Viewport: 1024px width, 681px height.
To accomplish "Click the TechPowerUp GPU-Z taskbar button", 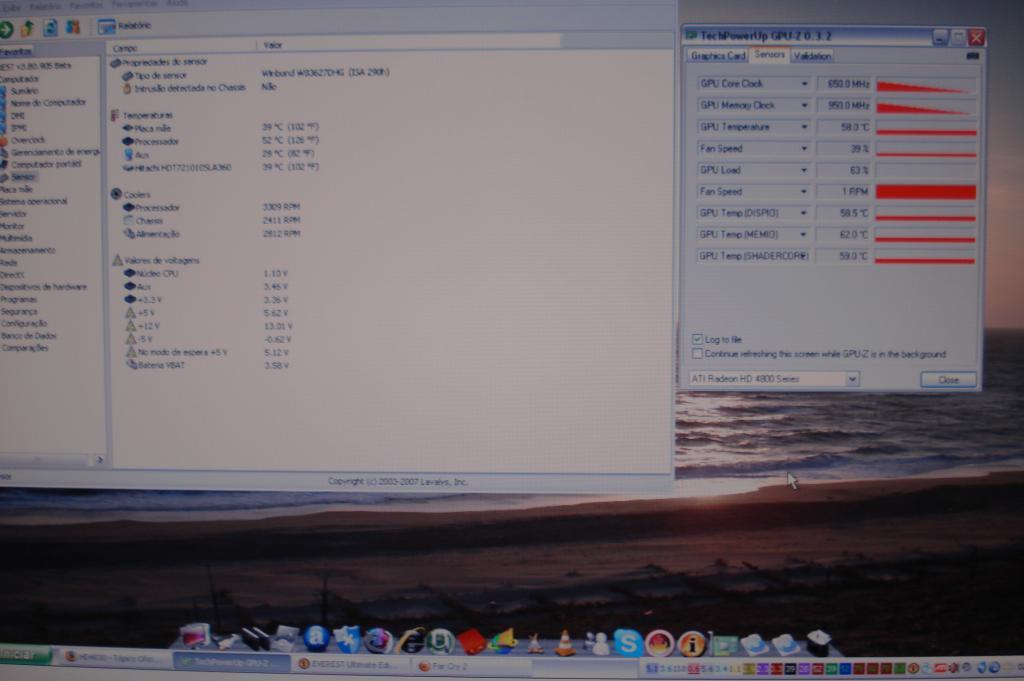I will pyautogui.click(x=232, y=662).
